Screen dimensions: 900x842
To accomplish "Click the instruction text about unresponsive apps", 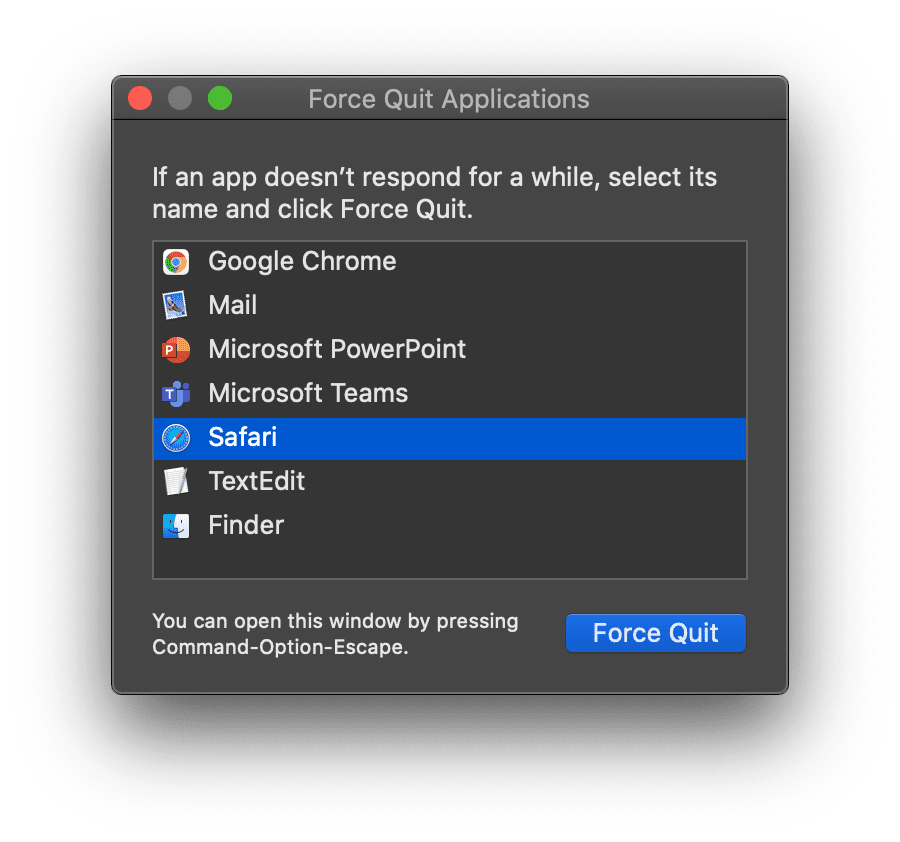I will pos(434,192).
